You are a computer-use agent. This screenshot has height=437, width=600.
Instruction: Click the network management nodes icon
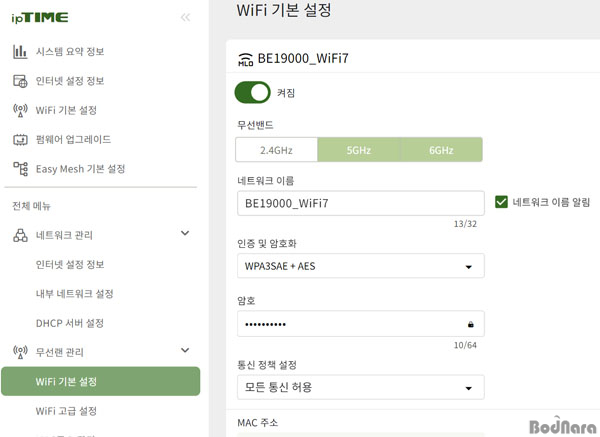tap(20, 235)
